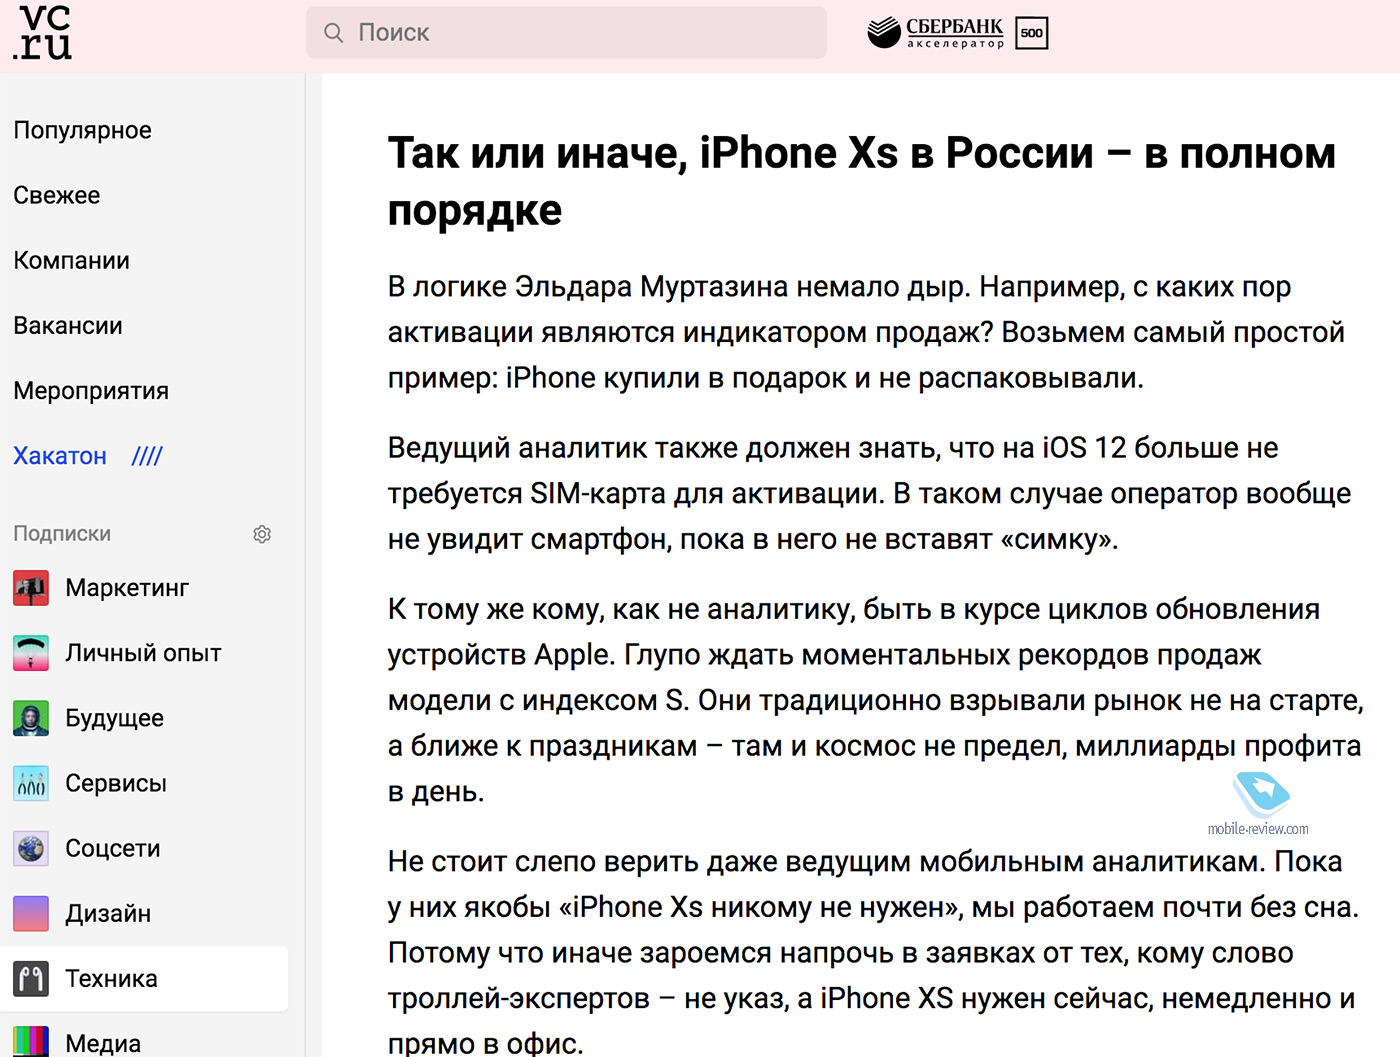Open the Медиа subscription

pyautogui.click(x=103, y=1043)
